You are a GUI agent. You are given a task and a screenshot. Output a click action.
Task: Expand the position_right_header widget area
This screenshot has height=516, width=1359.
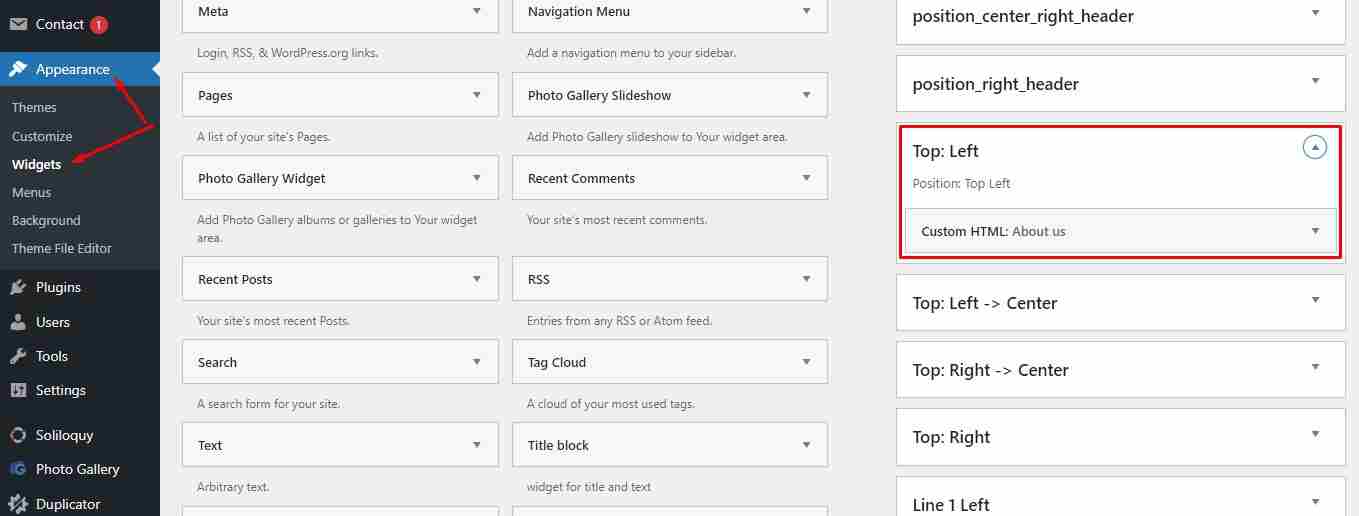(x=1121, y=84)
